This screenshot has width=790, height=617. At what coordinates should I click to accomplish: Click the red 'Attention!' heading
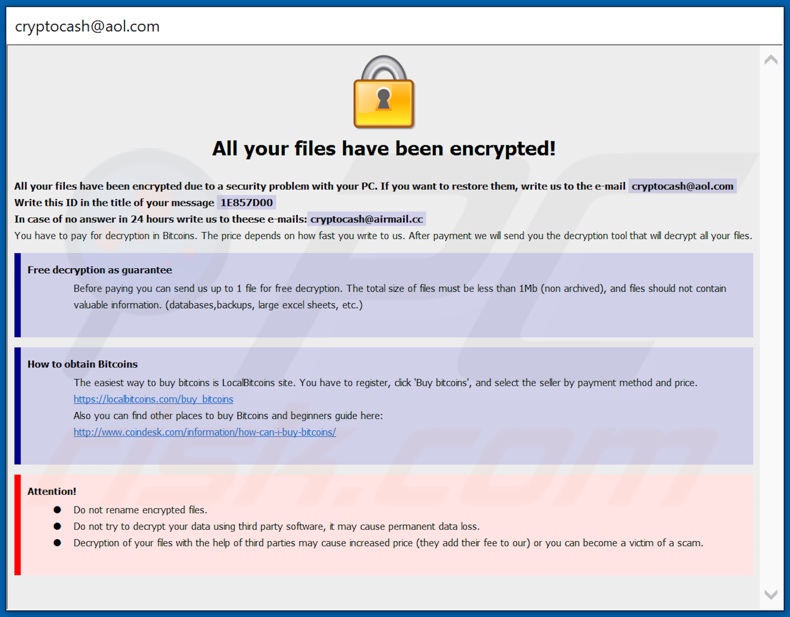52,491
